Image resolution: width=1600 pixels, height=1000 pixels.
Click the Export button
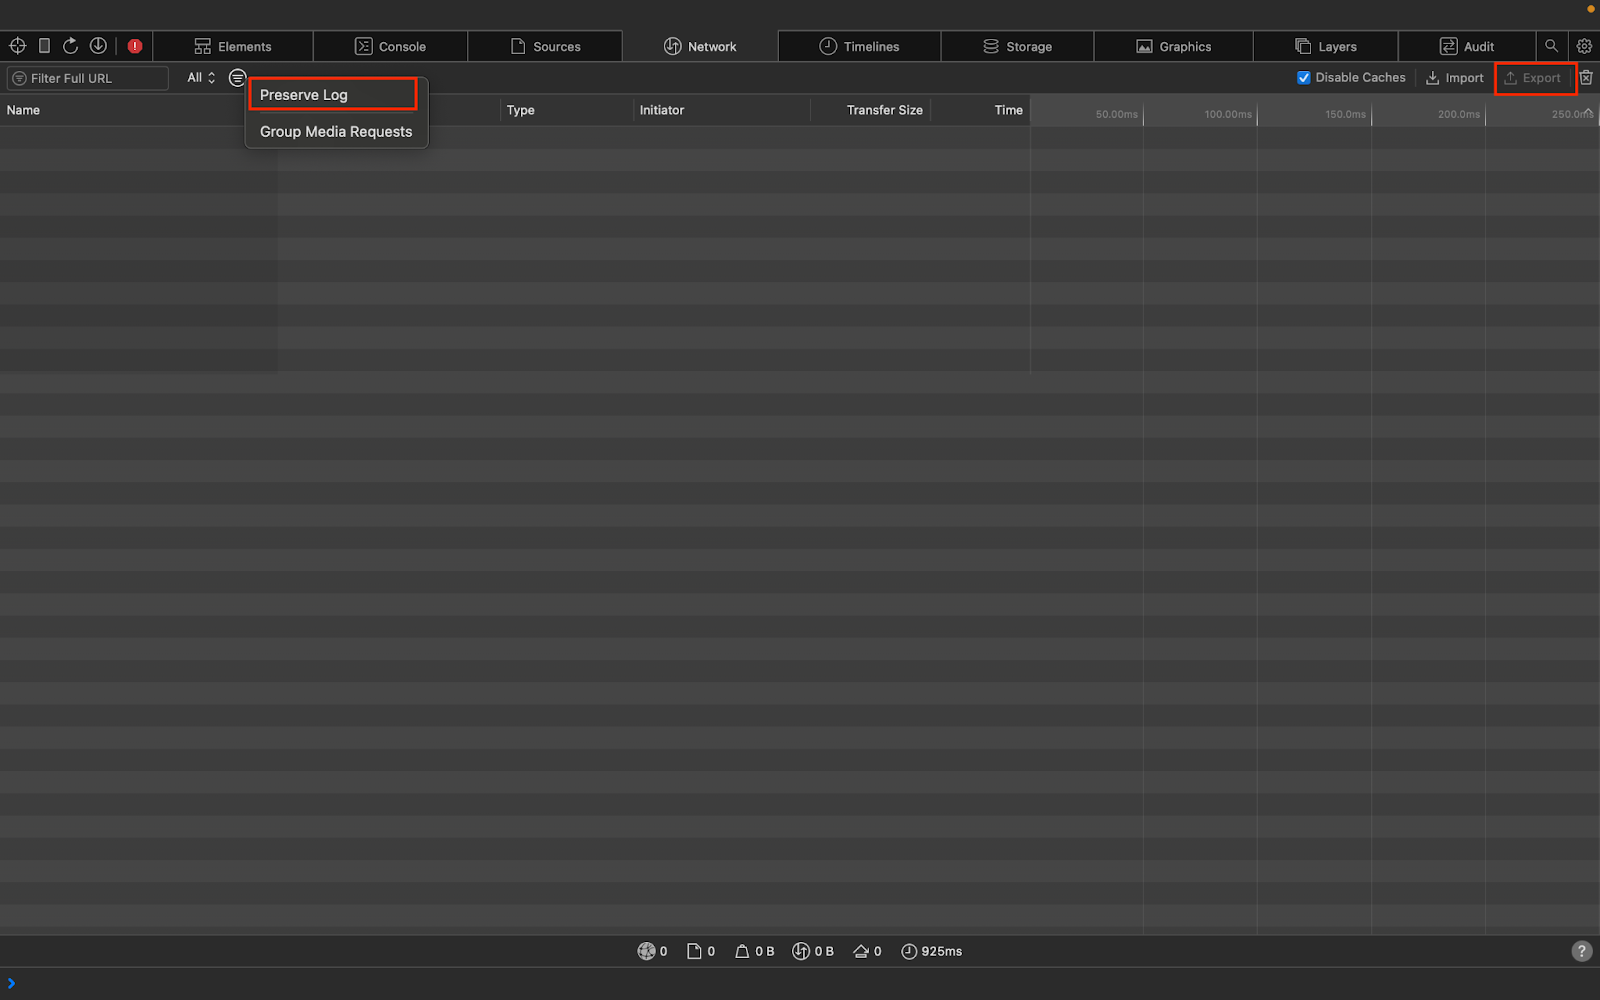[x=1535, y=77]
